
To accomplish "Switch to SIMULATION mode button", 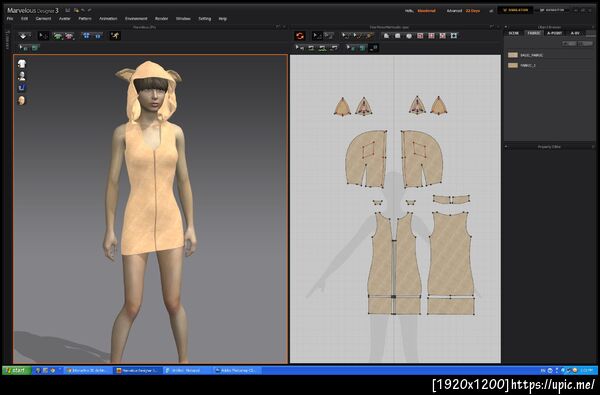I will tap(515, 10).
